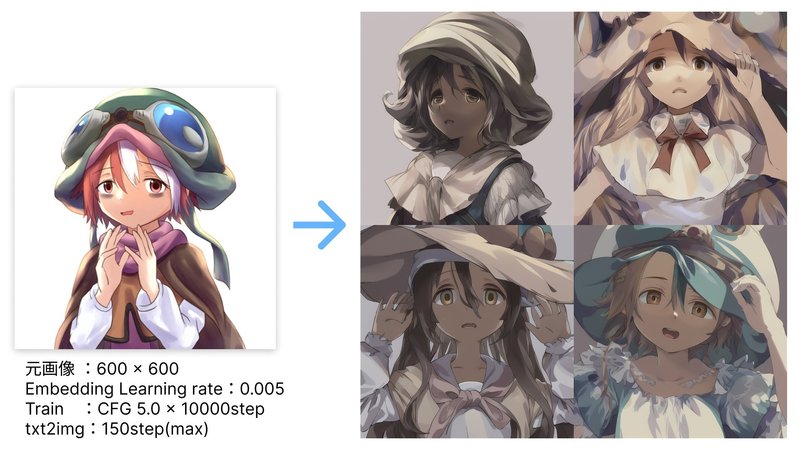This screenshot has width=800, height=450.
Task: Click the 元画像 label text
Action: click(x=50, y=368)
